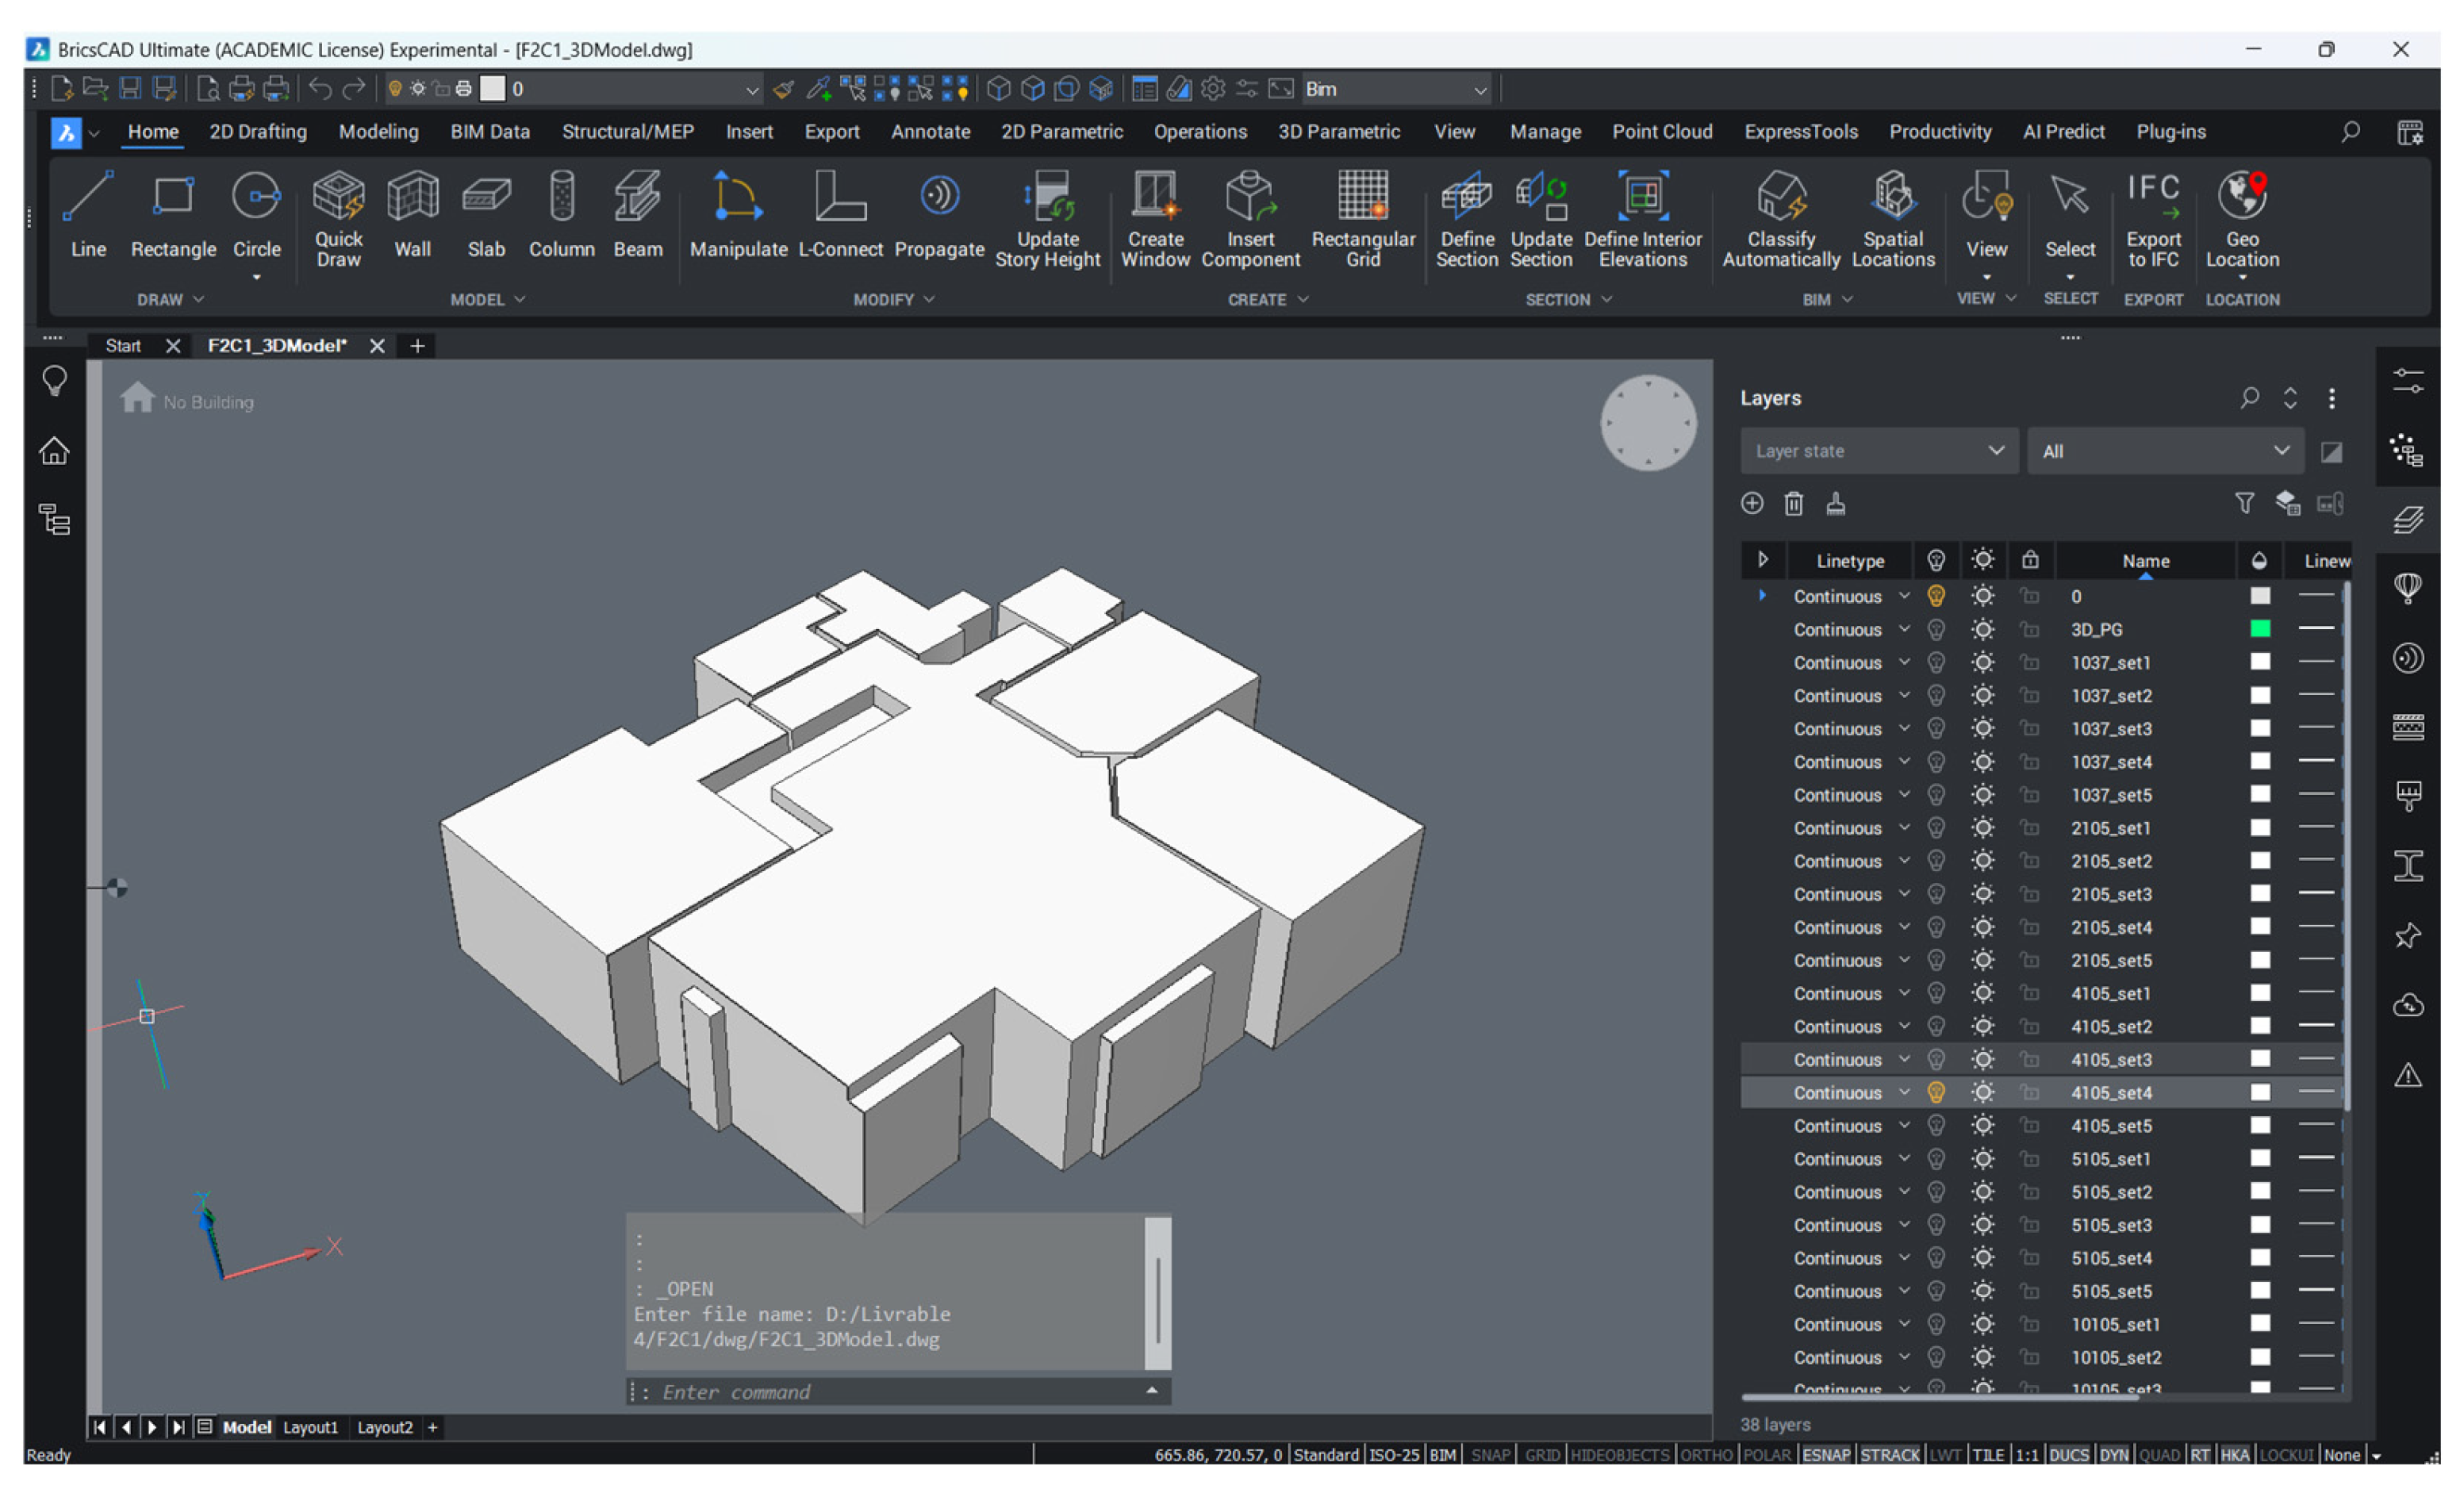This screenshot has width=2464, height=1493.
Task: Run the Propagate tool
Action: tap(939, 214)
